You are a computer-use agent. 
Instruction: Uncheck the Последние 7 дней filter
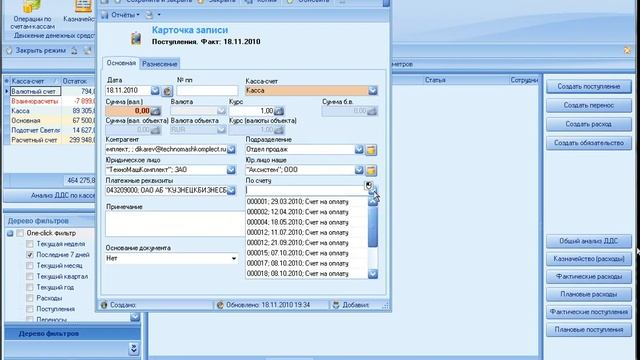[x=29, y=255]
